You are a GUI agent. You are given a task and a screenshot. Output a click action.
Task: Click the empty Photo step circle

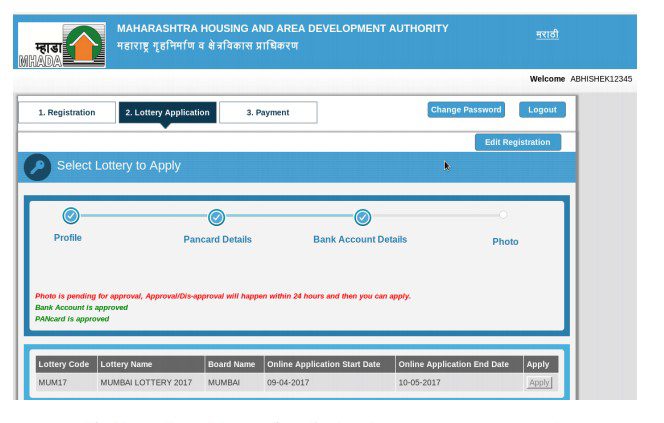(503, 215)
